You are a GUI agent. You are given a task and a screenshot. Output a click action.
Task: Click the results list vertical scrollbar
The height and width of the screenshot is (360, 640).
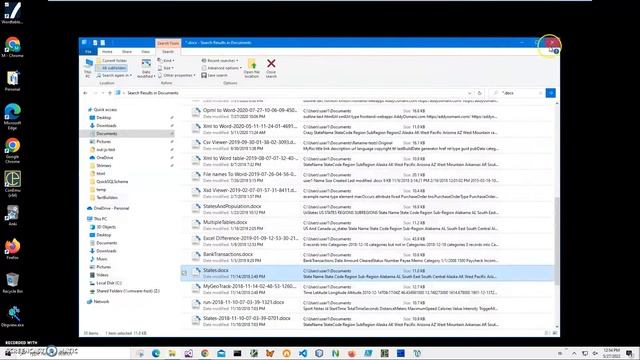tap(557, 241)
